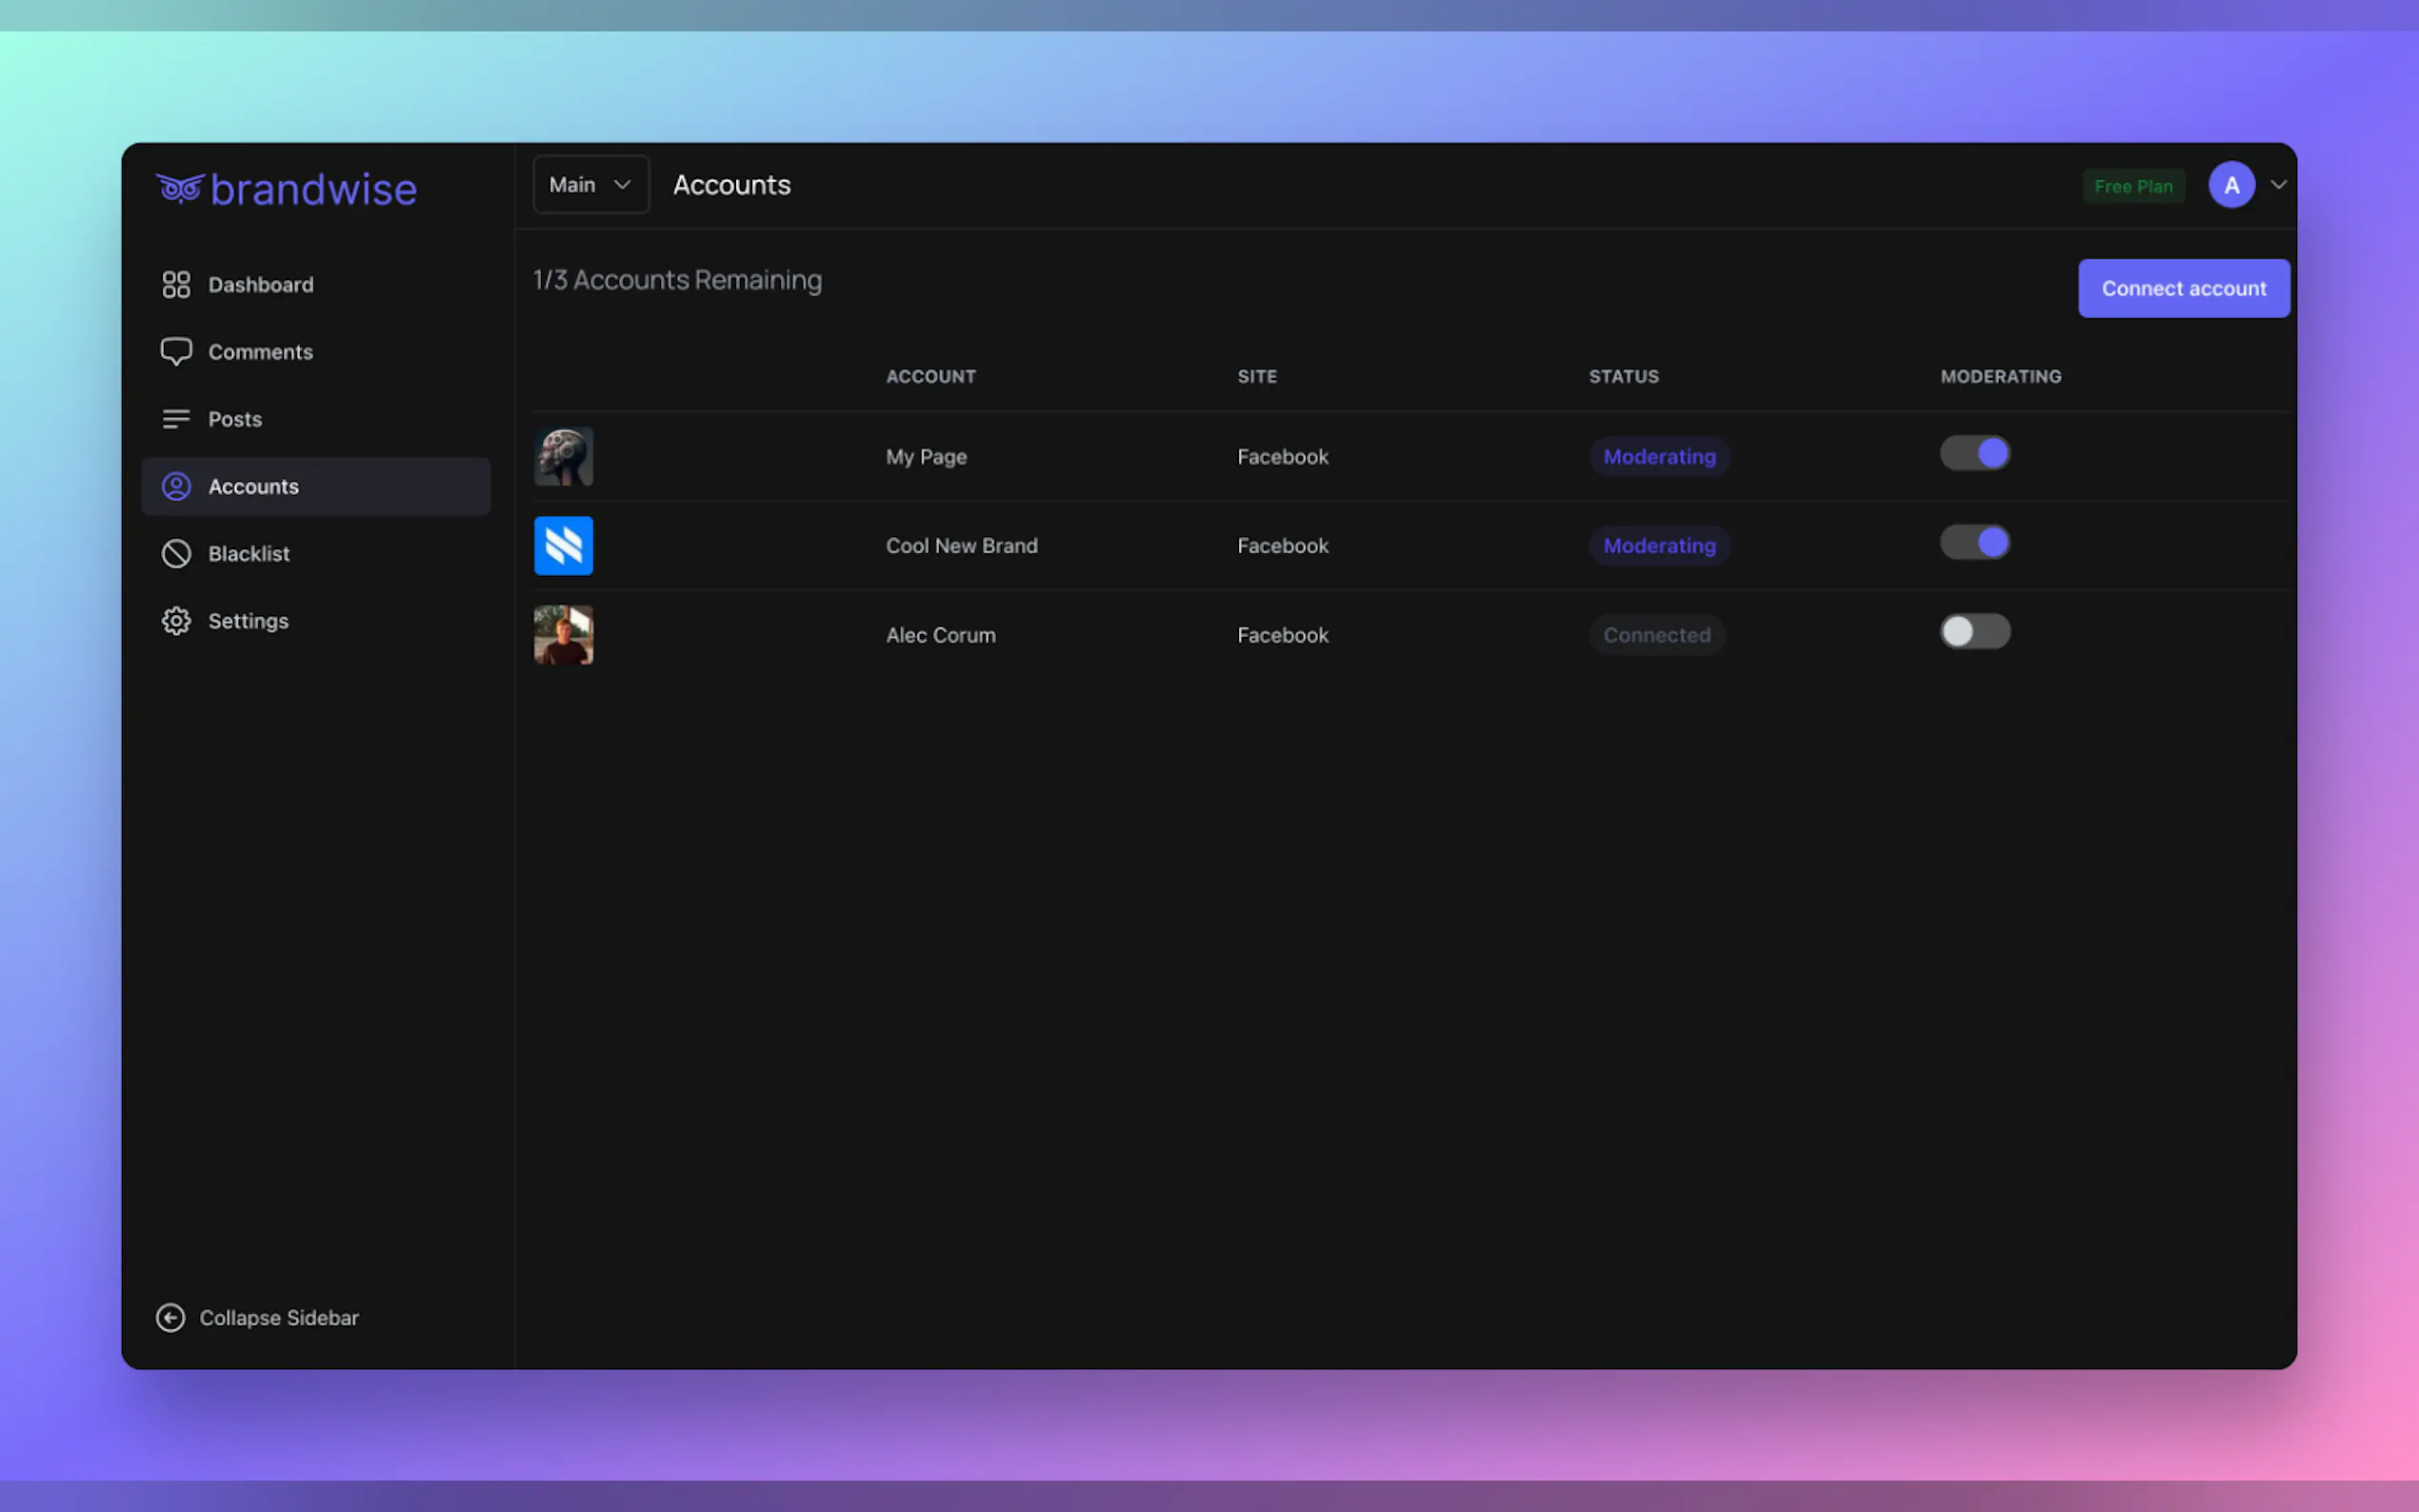Screen dimensions: 2419x1512
Task: Expand the profile menu chevron
Action: click(x=2278, y=184)
